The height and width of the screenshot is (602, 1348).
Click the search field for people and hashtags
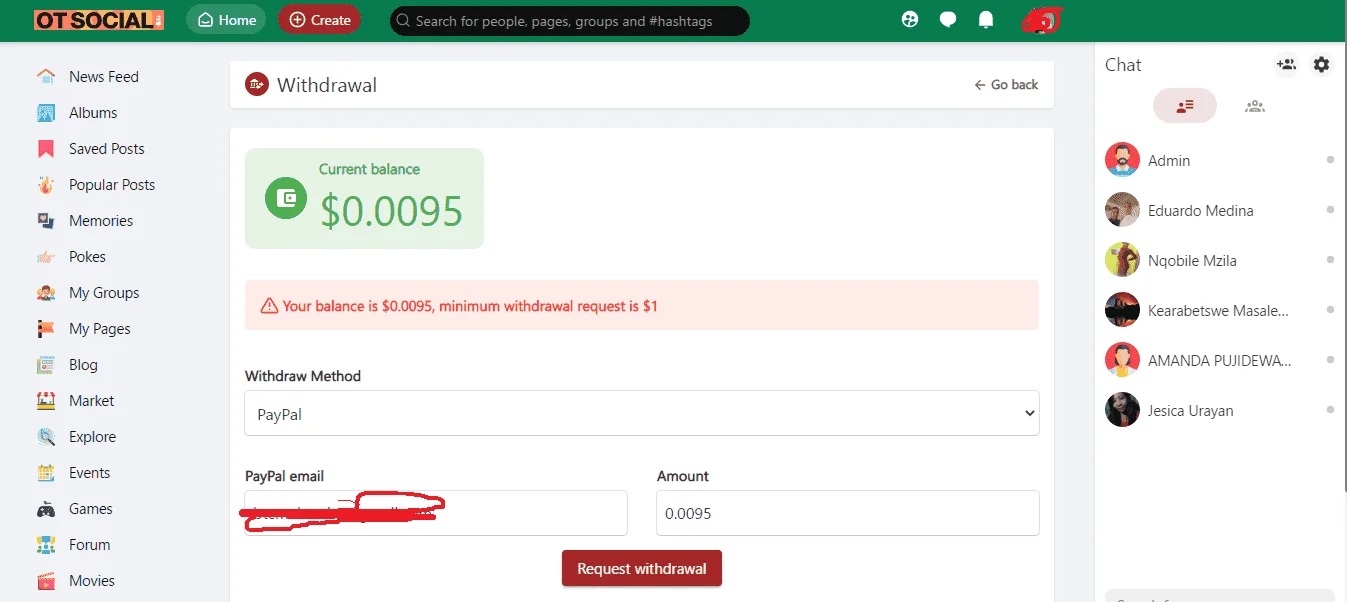(569, 20)
